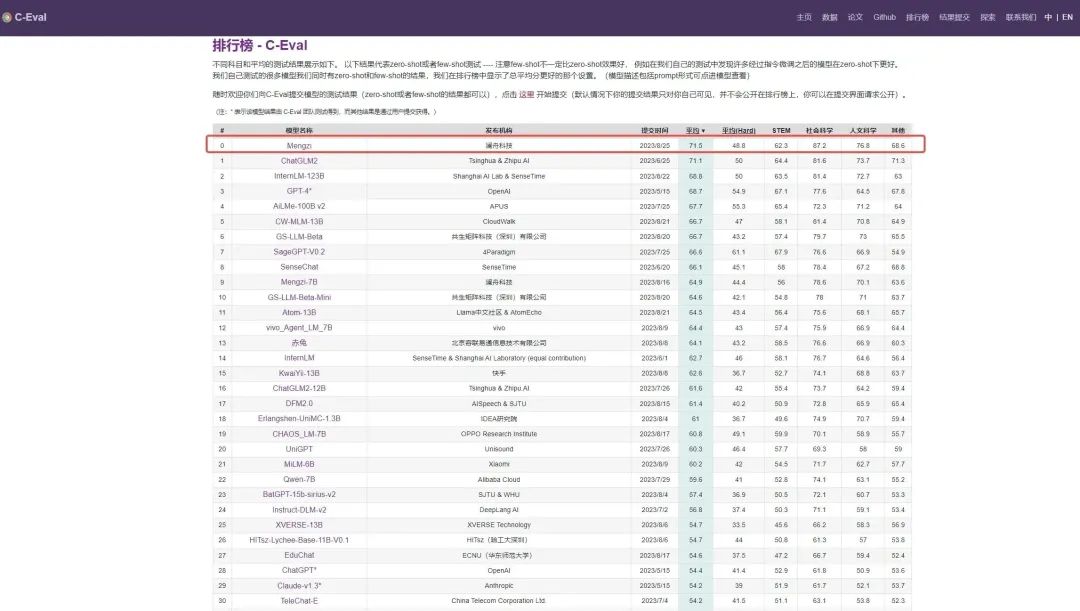Click the STEM column header
The width and height of the screenshot is (1080, 611).
point(781,130)
